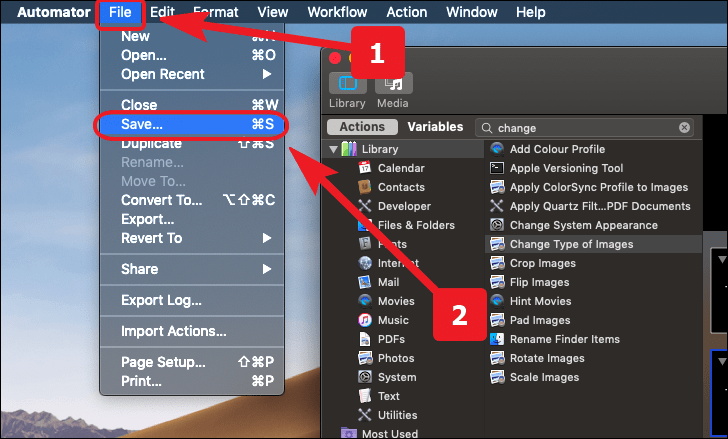
Task: Choose Export… from the File menu
Action: (192, 219)
